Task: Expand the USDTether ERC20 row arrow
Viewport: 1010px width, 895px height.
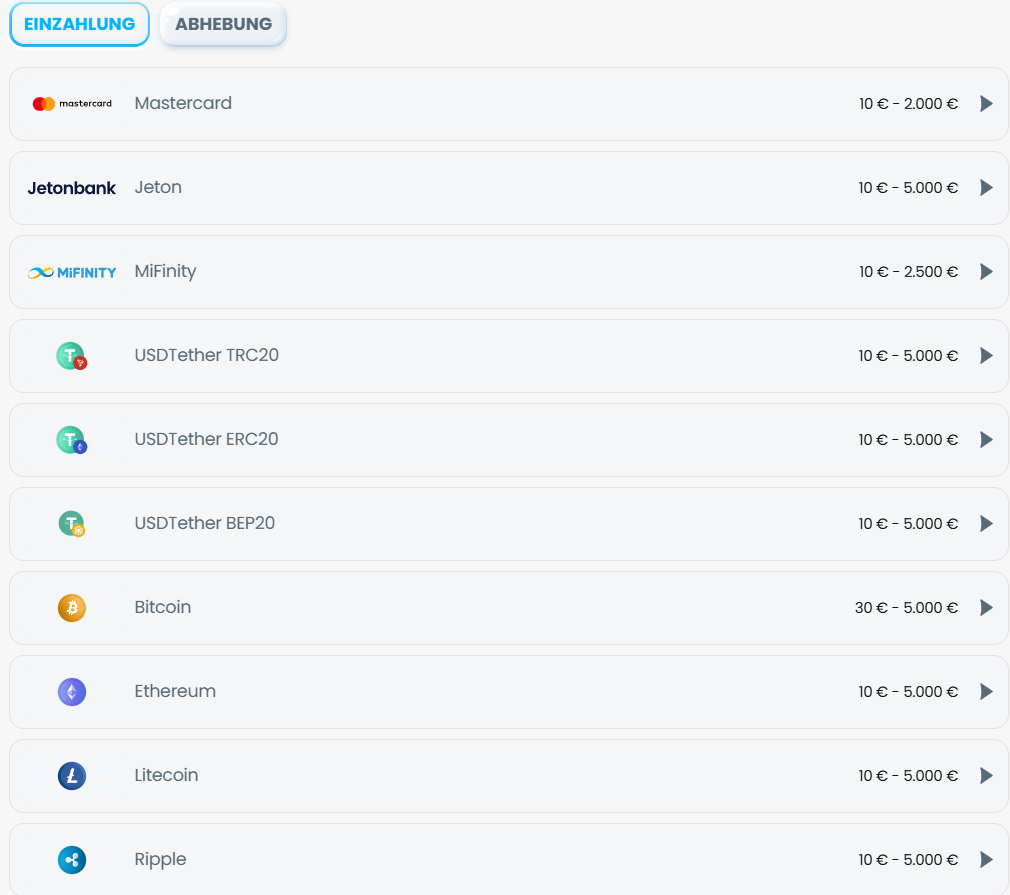Action: 986,439
